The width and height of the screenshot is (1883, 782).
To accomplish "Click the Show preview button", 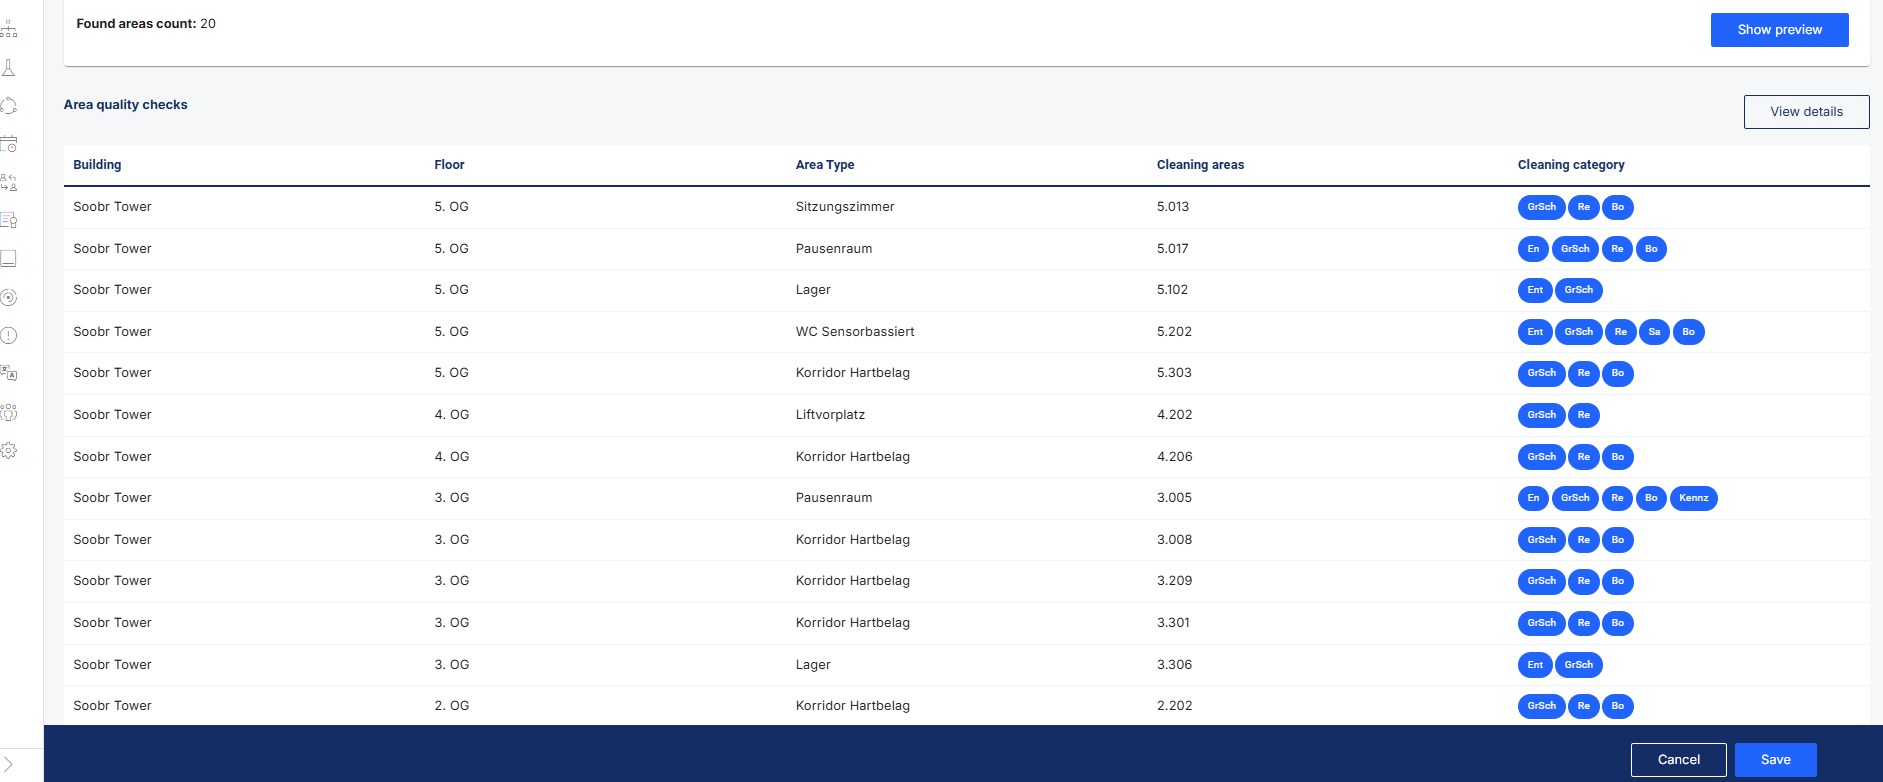I will 1779,30.
